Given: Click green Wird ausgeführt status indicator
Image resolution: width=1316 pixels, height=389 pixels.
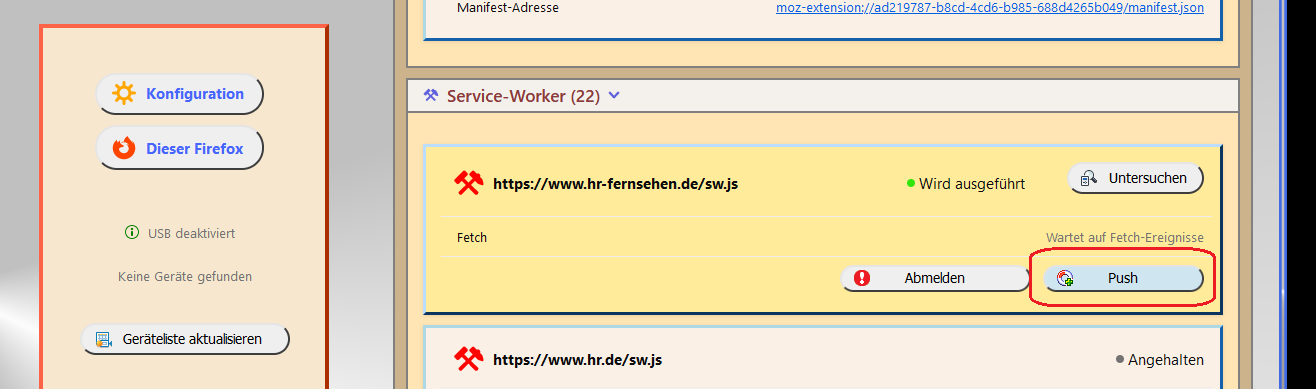Looking at the screenshot, I should click(x=911, y=184).
